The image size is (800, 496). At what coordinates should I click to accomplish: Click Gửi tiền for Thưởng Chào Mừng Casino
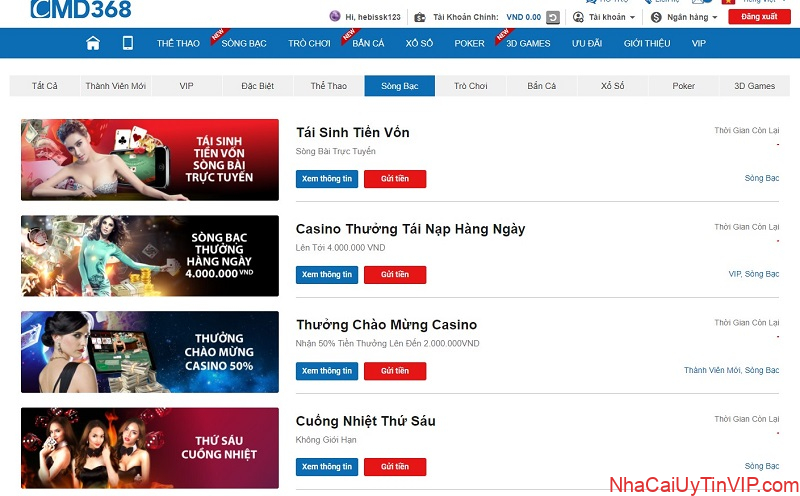click(395, 371)
